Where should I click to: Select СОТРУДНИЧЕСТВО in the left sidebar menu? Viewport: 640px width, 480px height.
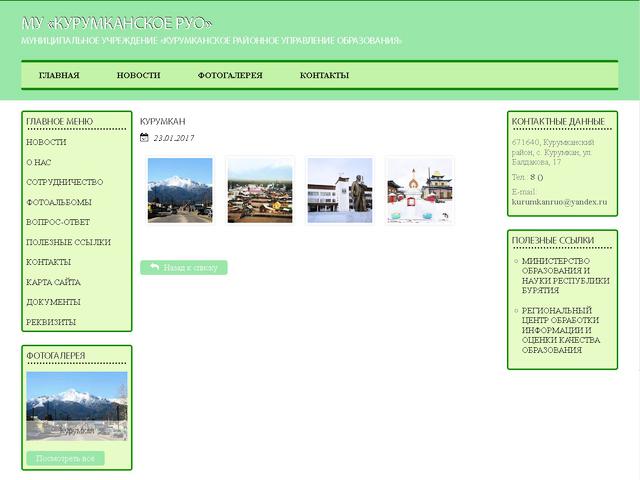[65, 182]
